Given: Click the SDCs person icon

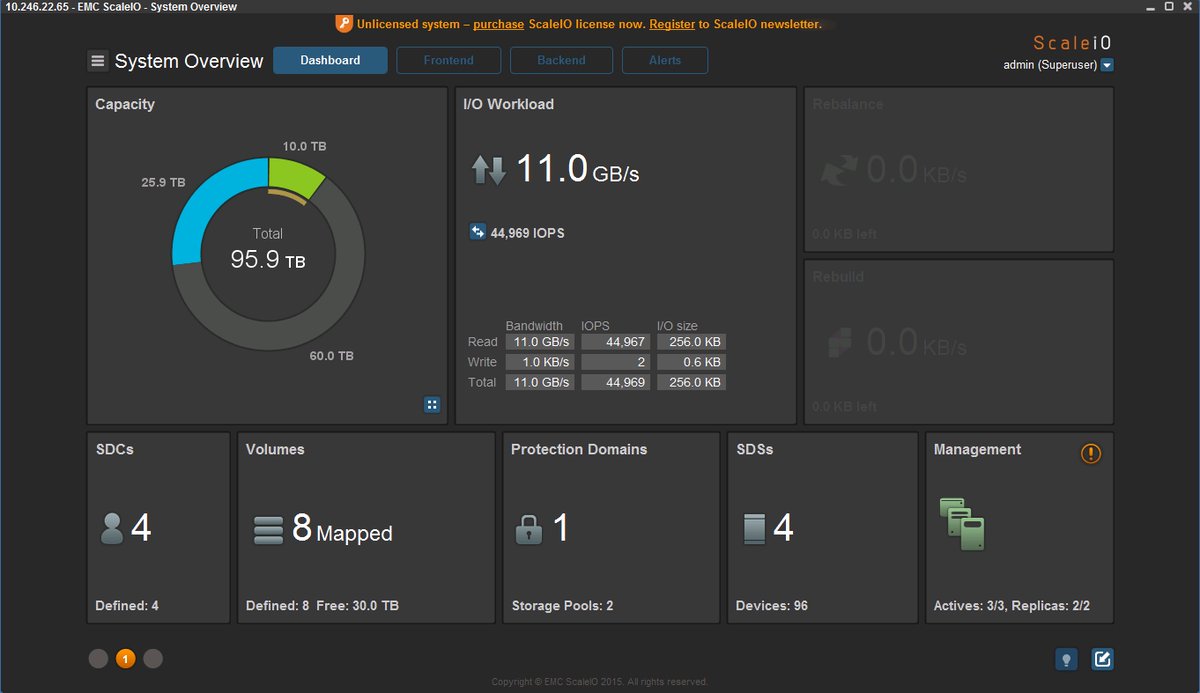Looking at the screenshot, I should coord(112,528).
